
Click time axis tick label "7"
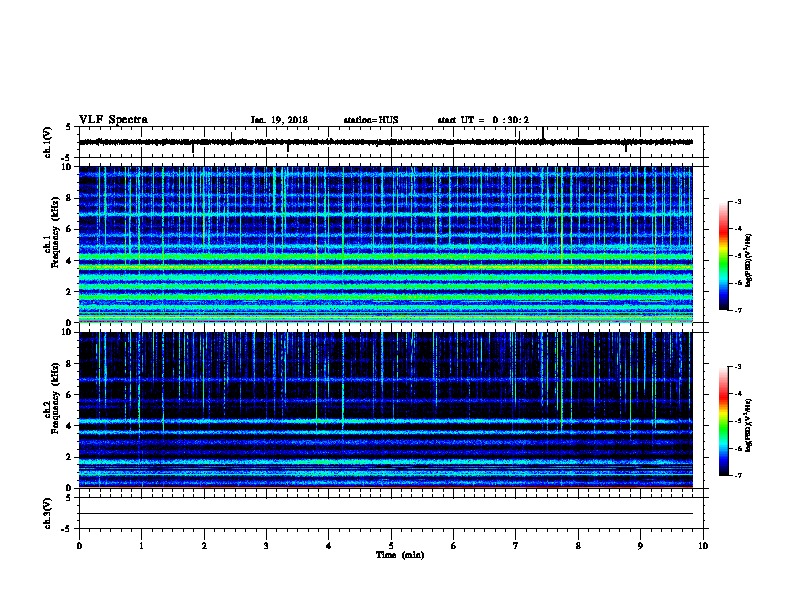(516, 545)
